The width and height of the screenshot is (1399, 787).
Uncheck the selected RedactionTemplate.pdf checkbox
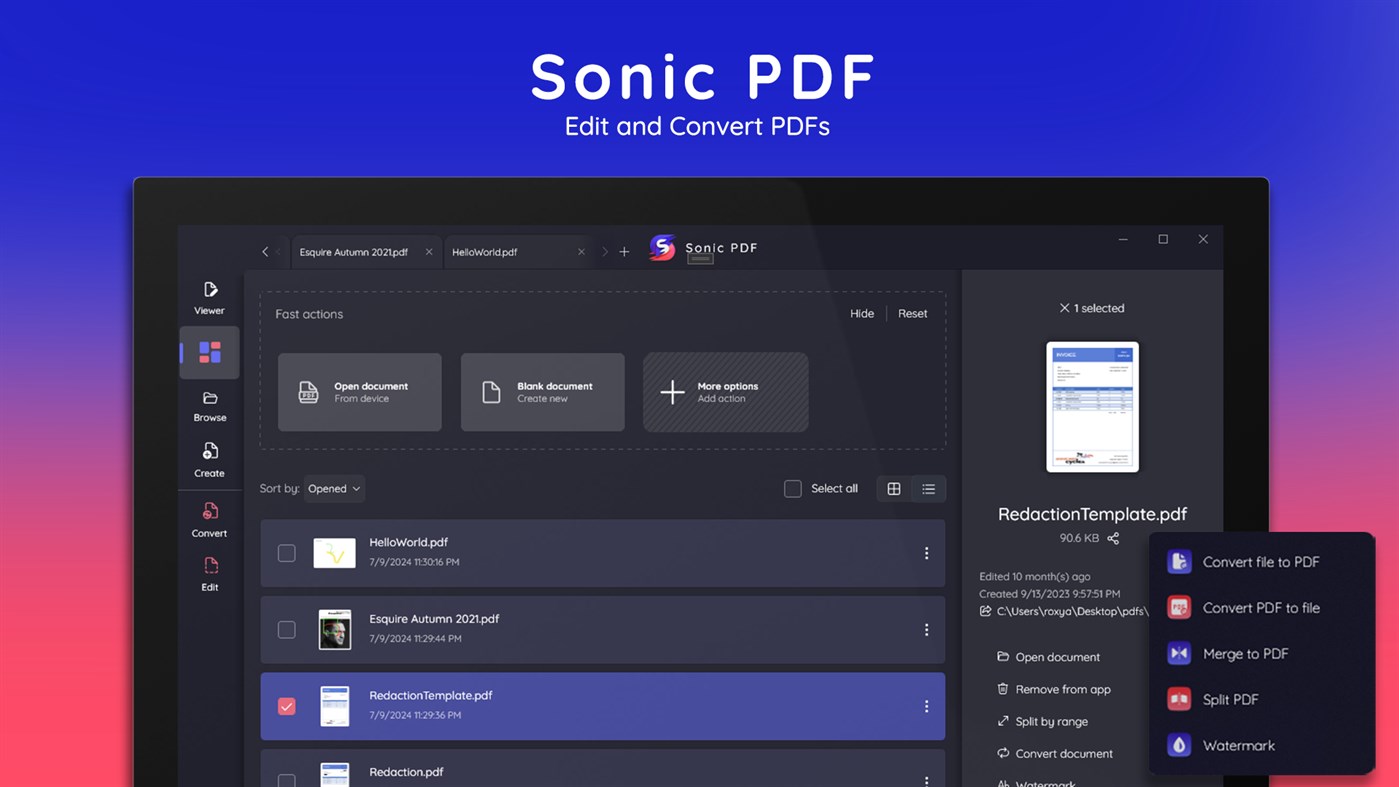[x=286, y=706]
